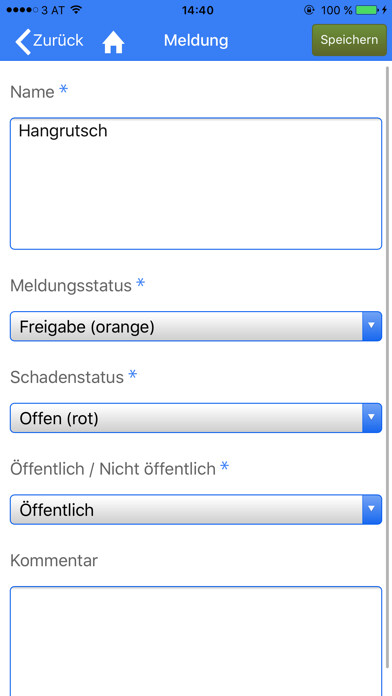Select the Freigabe (orange) combo box
Viewport: 392px width, 696px height.
196,326
